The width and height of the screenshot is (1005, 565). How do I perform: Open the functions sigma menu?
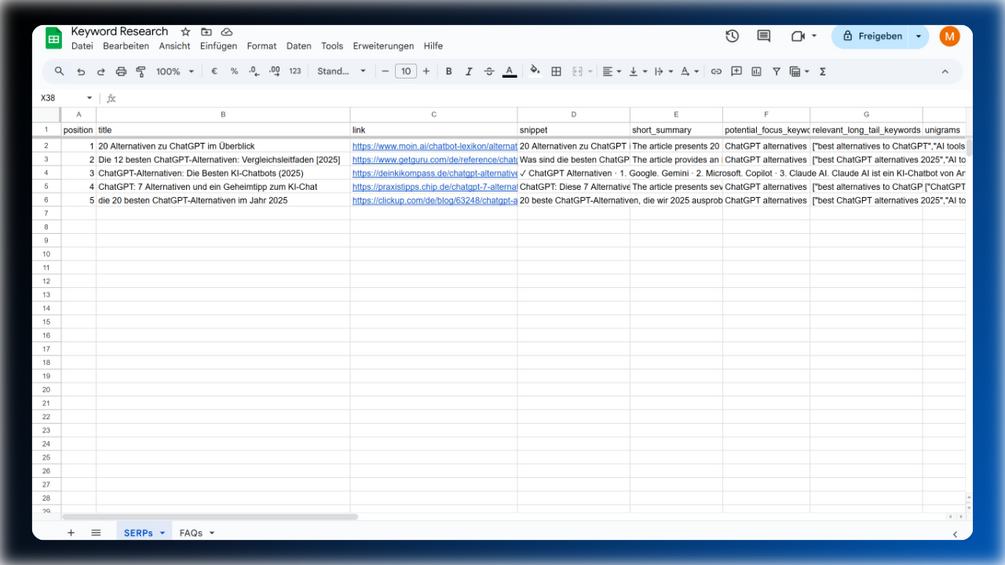[x=822, y=72]
